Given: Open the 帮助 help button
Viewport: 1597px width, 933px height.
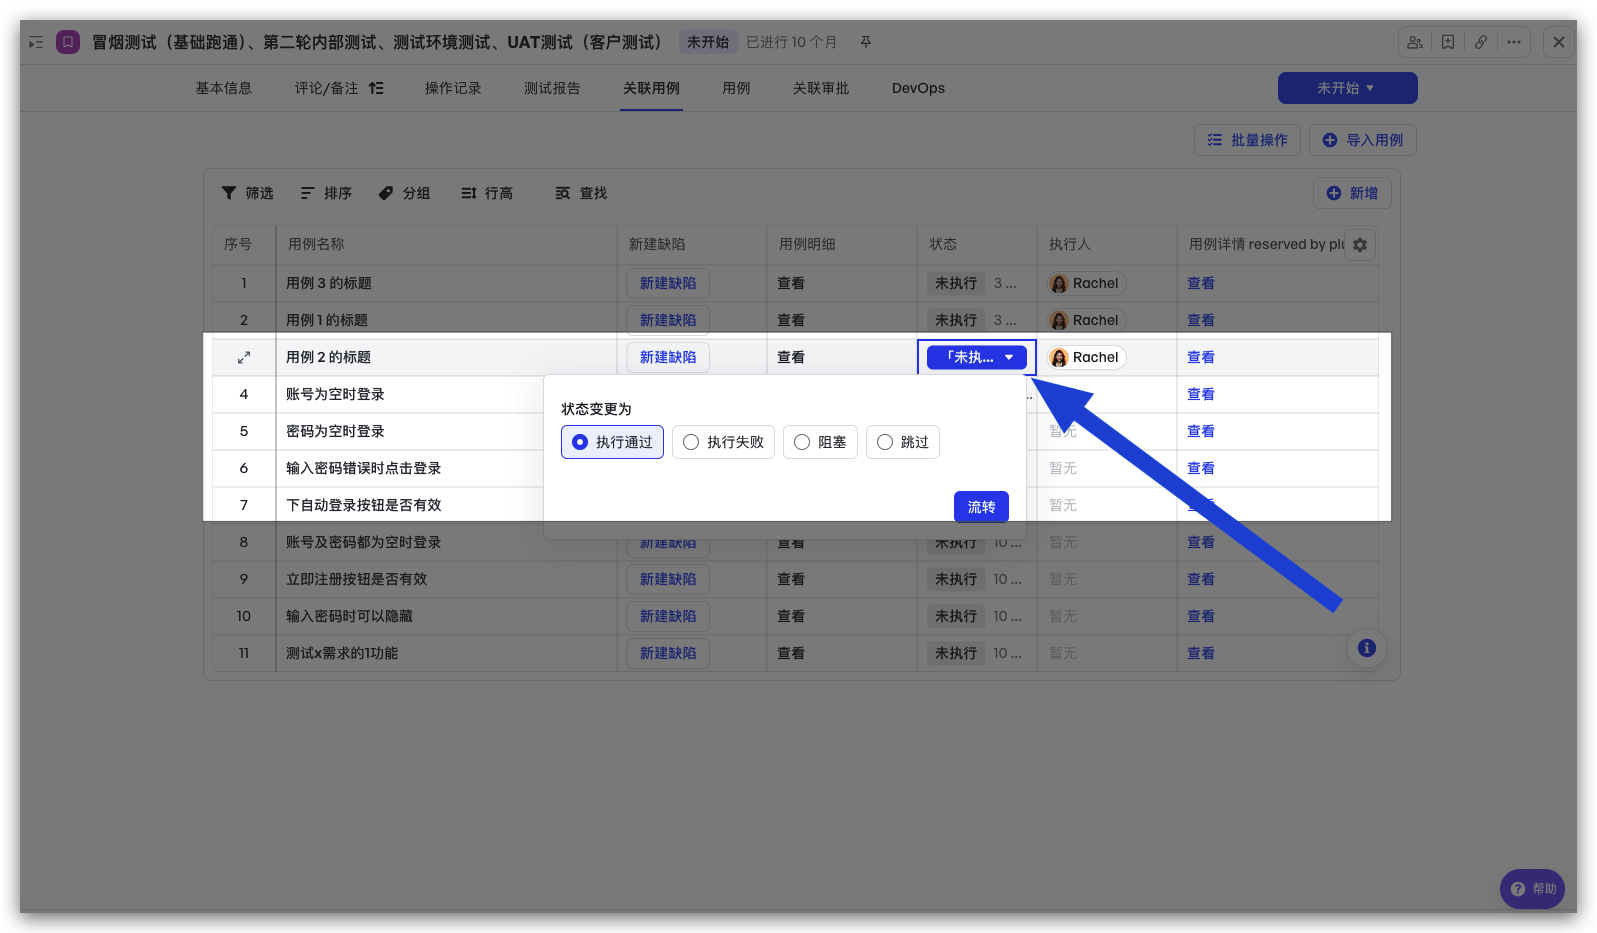Looking at the screenshot, I should click(1532, 889).
